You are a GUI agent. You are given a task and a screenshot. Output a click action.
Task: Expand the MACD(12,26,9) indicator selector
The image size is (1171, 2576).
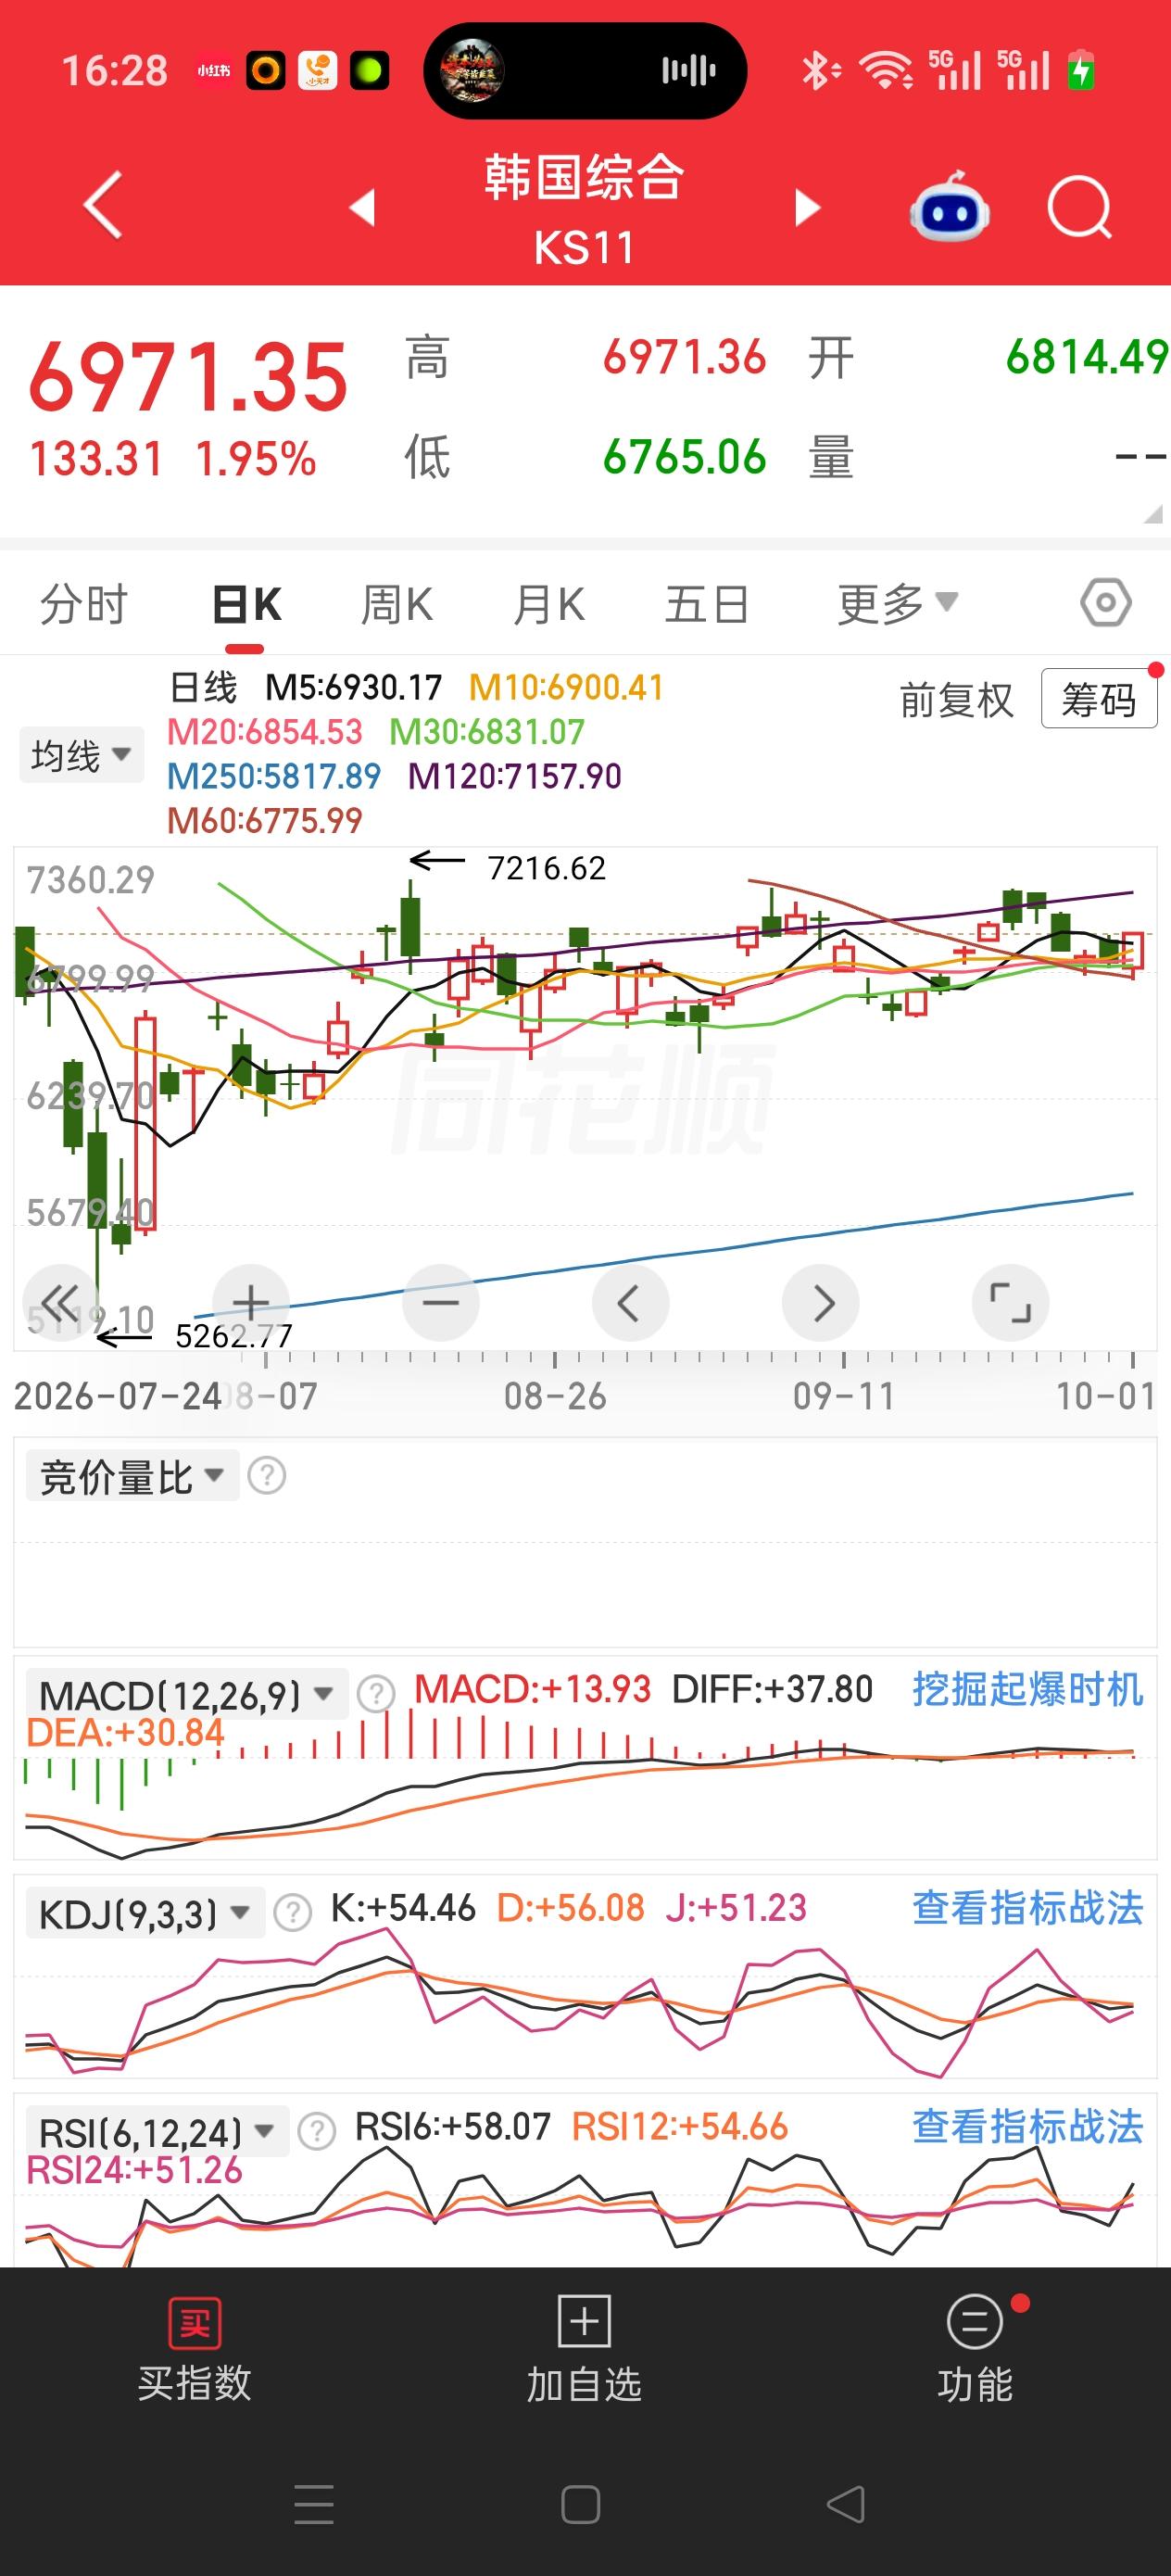click(186, 1694)
